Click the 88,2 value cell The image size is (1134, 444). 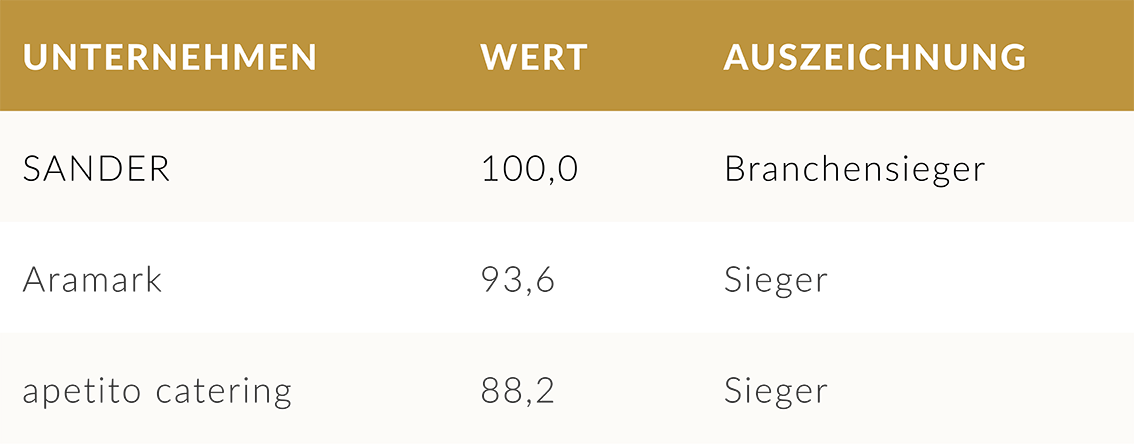(x=518, y=390)
